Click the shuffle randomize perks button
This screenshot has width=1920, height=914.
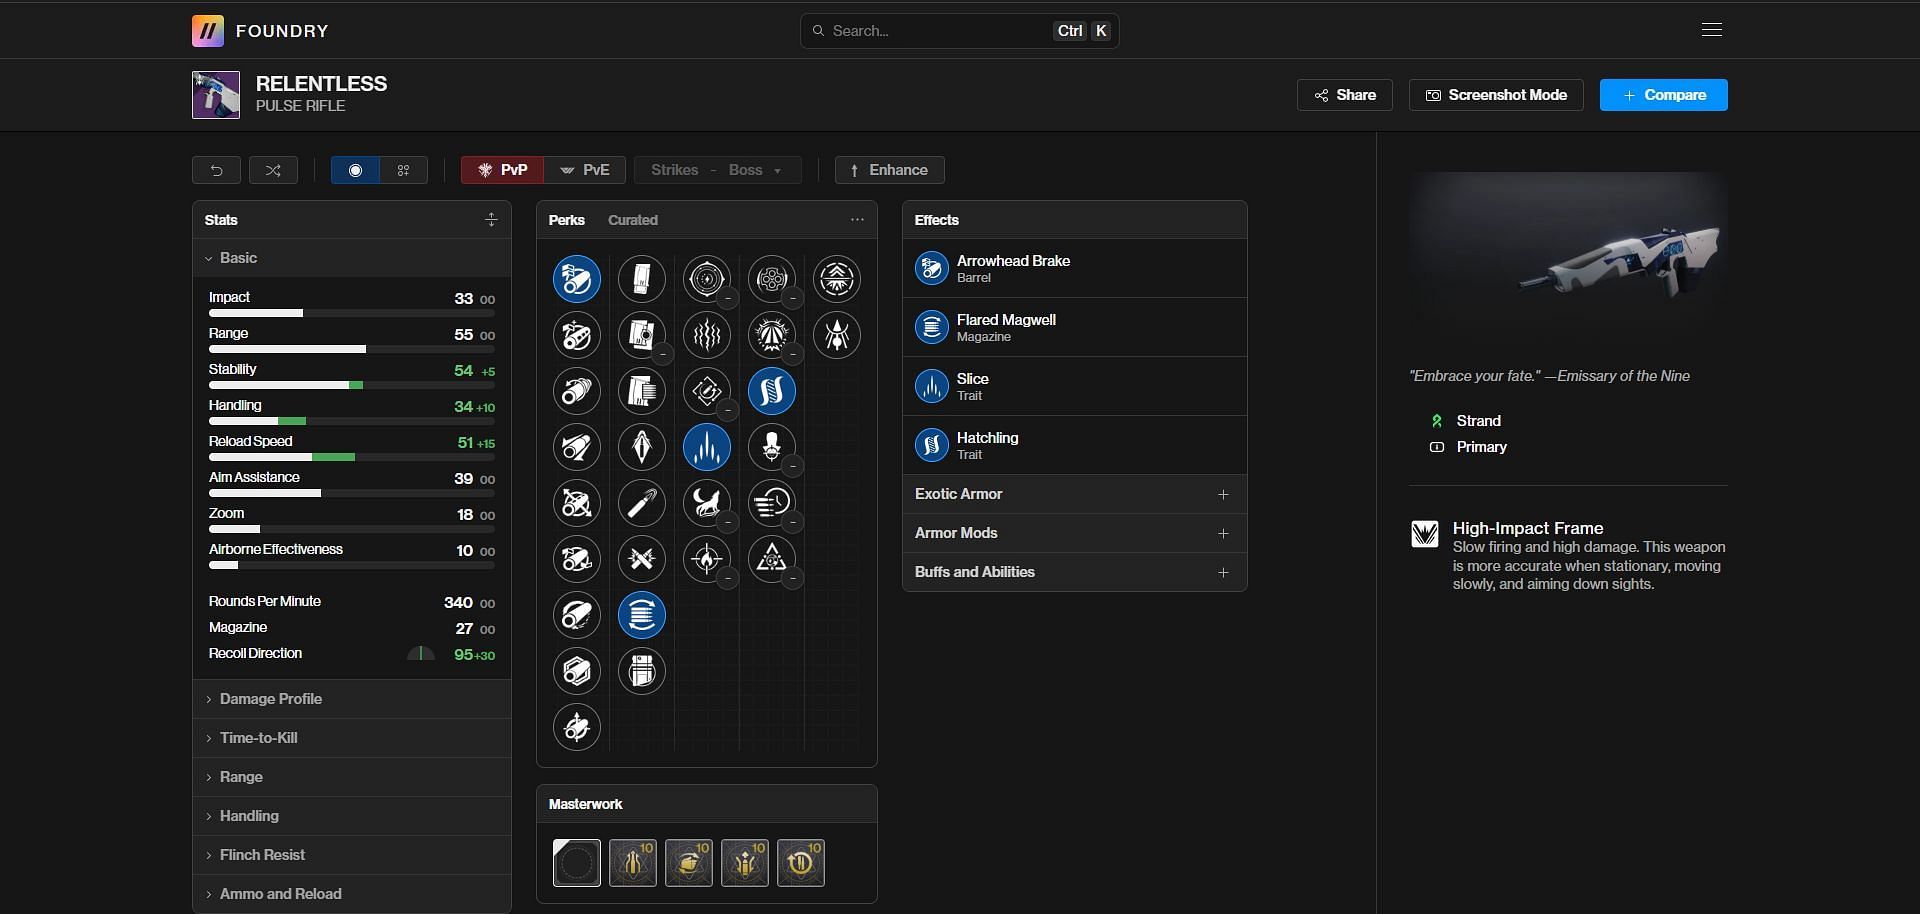(x=273, y=170)
